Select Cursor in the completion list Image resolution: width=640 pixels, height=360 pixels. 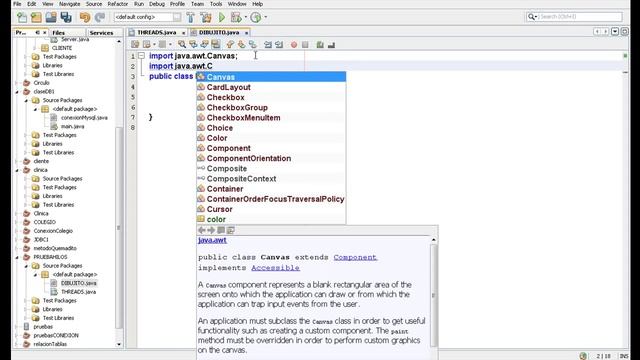coord(271,209)
